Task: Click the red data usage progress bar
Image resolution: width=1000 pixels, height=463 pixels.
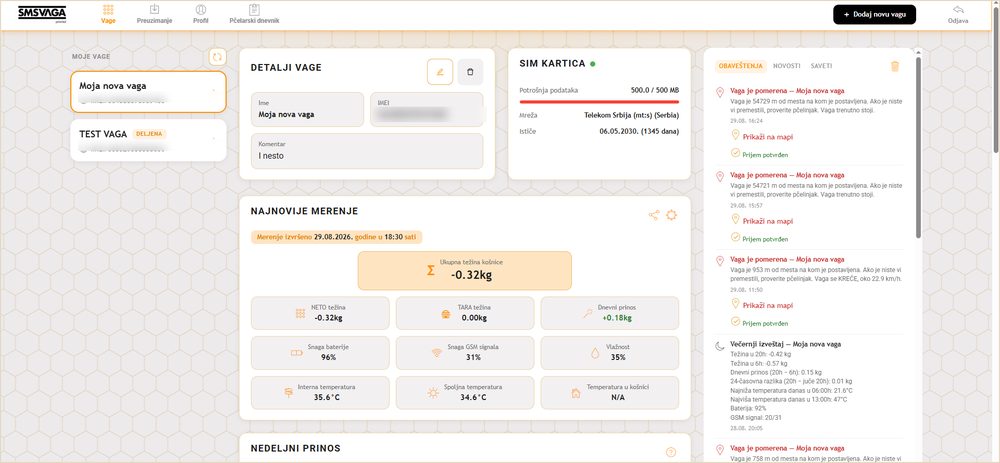Action: (x=599, y=101)
